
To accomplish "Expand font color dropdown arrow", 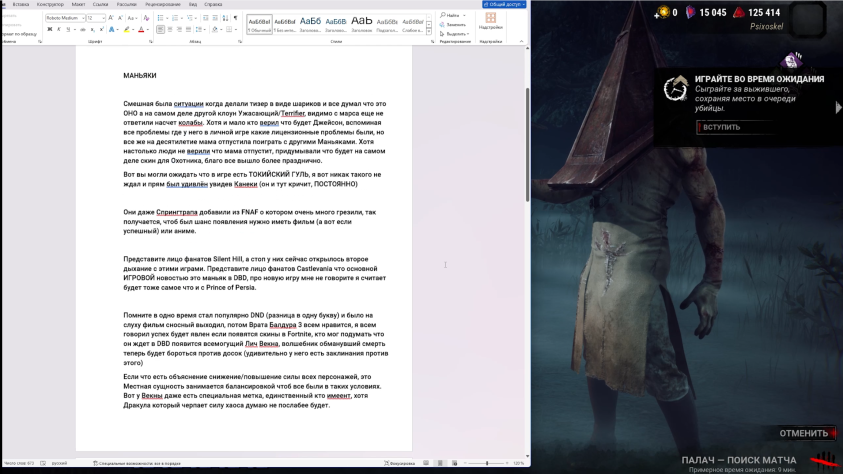I will 148,30.
